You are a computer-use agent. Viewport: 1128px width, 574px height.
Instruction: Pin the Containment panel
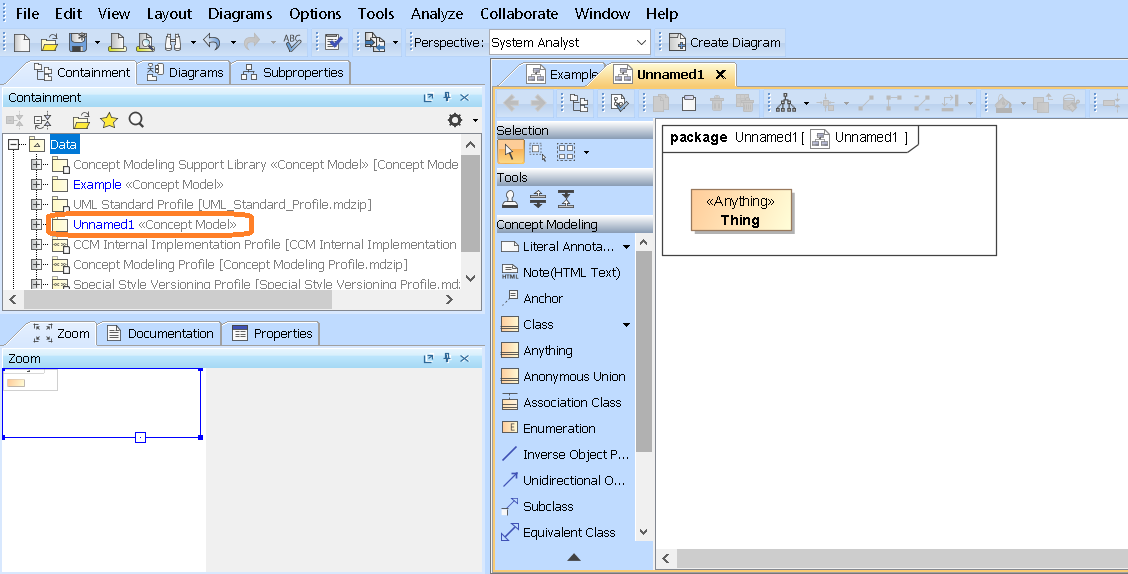tap(446, 98)
